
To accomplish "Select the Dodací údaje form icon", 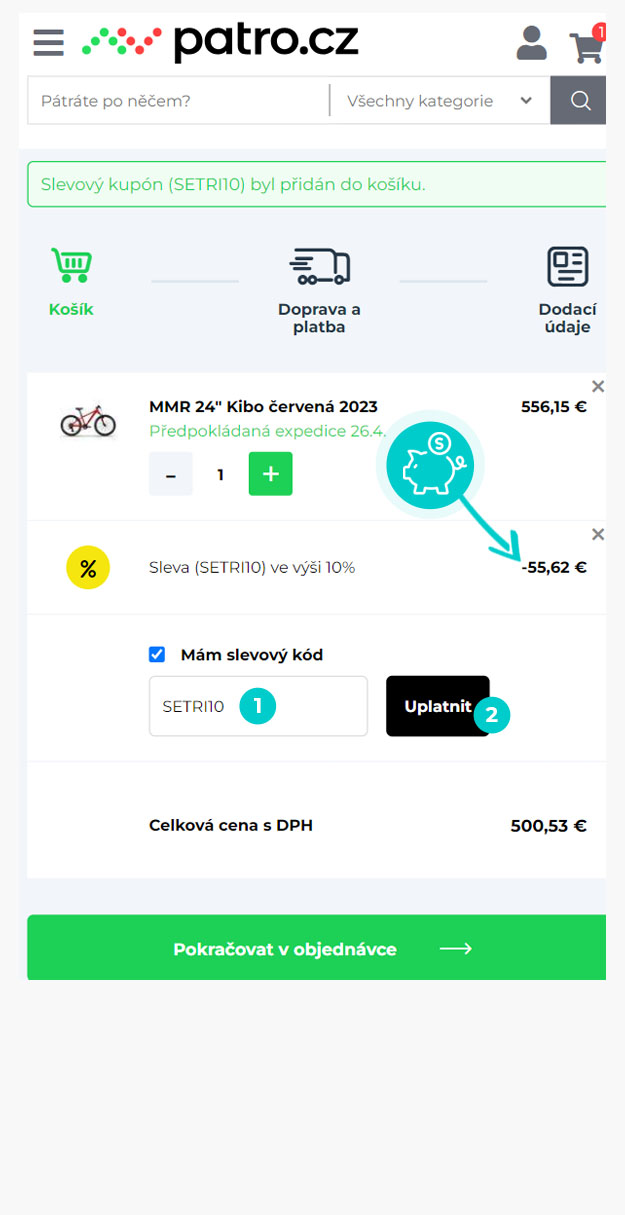I will (567, 266).
